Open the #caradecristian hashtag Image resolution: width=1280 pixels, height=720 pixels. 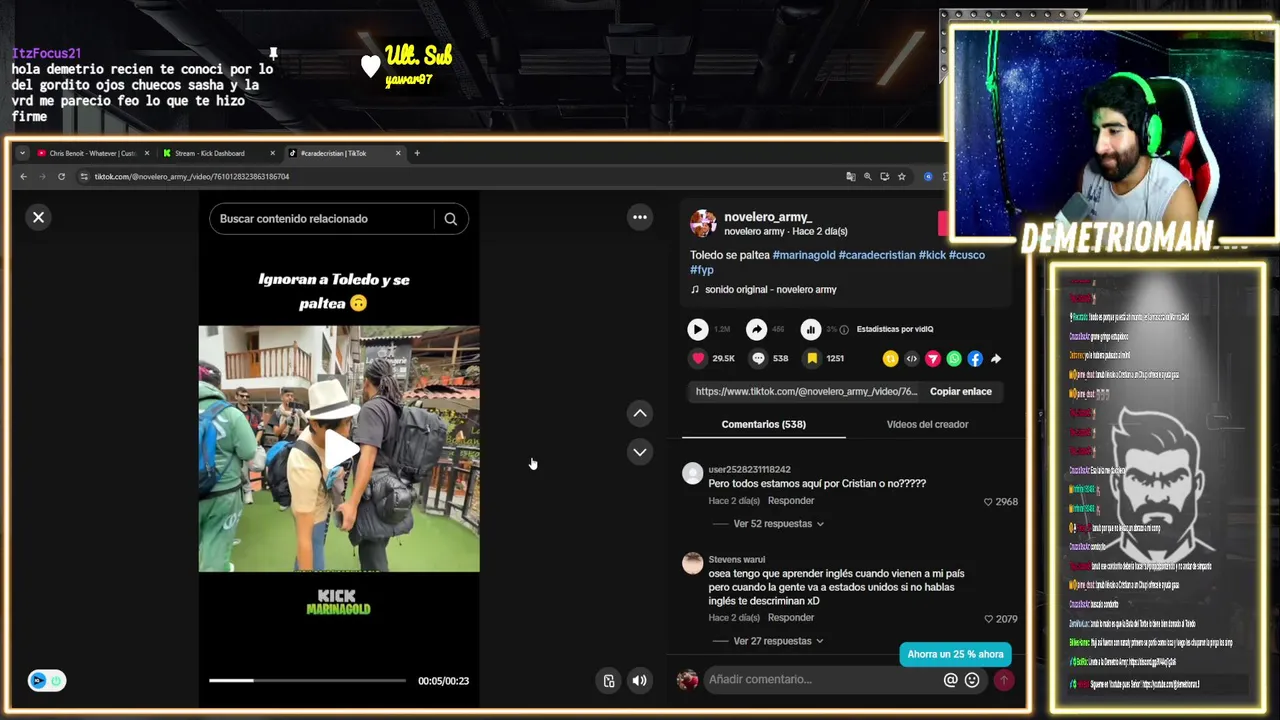click(x=877, y=255)
